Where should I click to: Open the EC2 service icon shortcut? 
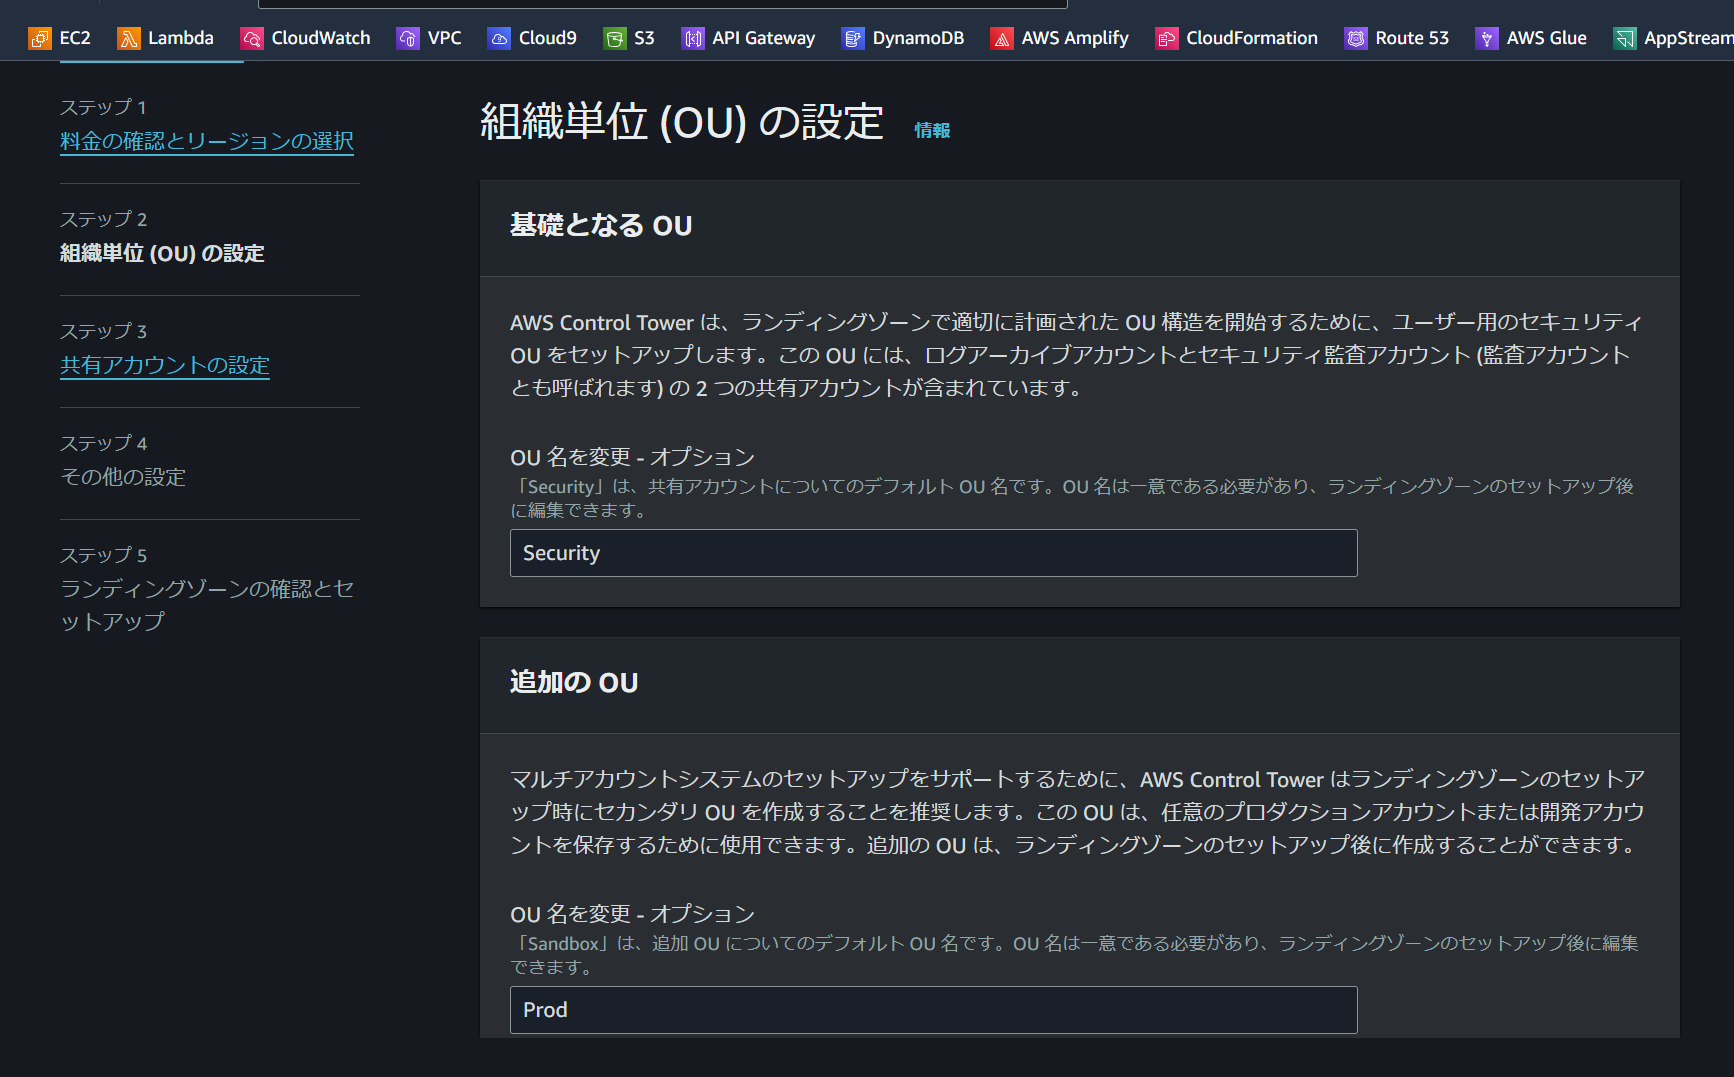pos(39,39)
